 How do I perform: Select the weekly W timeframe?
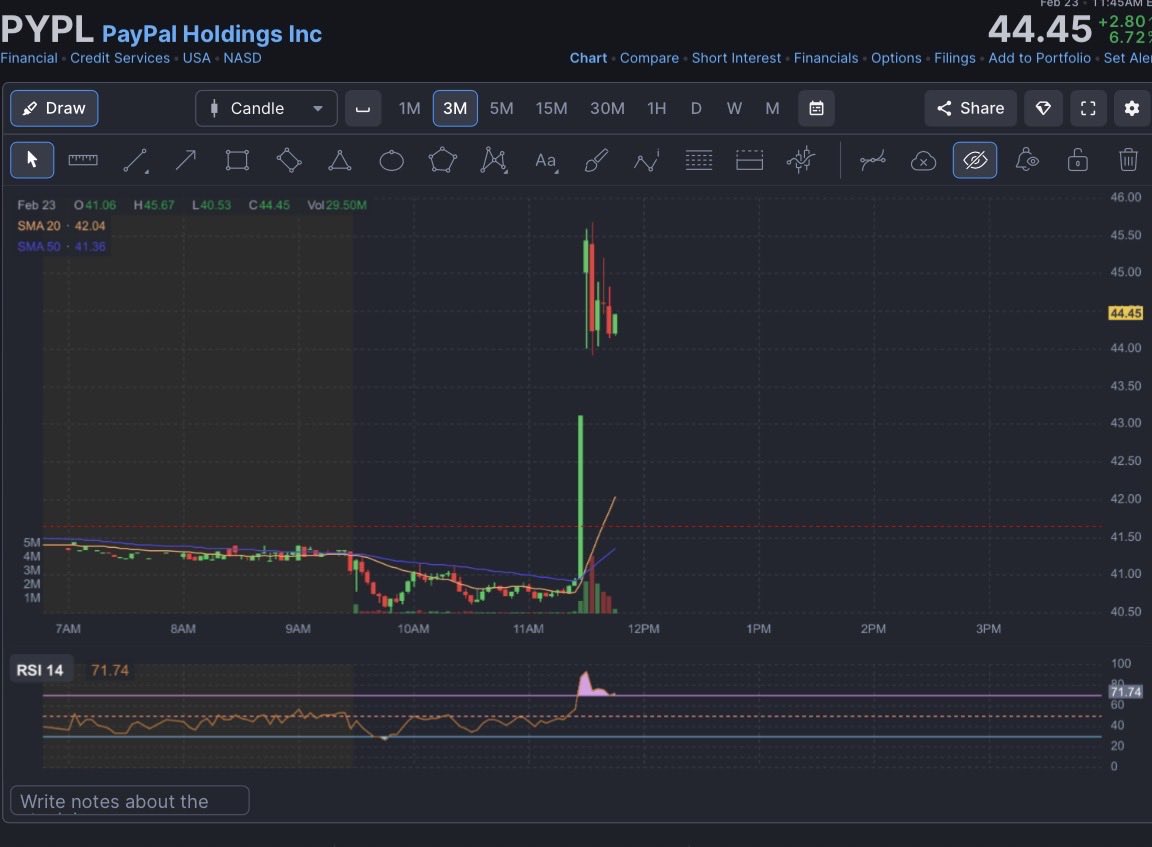coord(734,109)
